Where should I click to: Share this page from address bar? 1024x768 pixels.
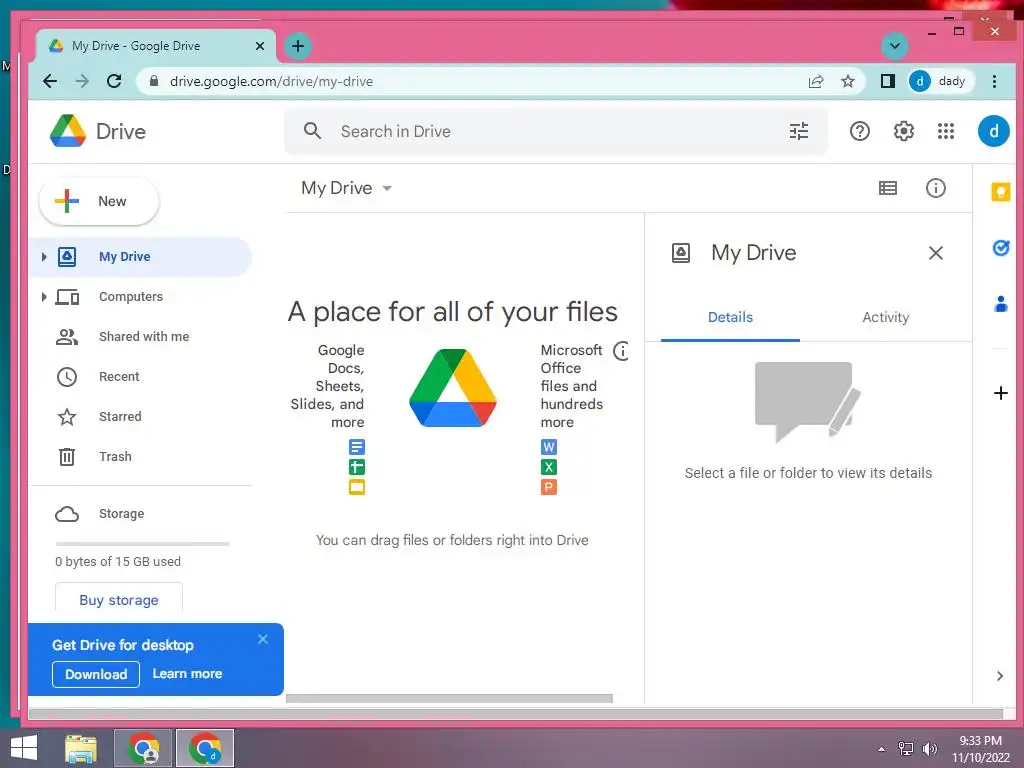coord(816,81)
